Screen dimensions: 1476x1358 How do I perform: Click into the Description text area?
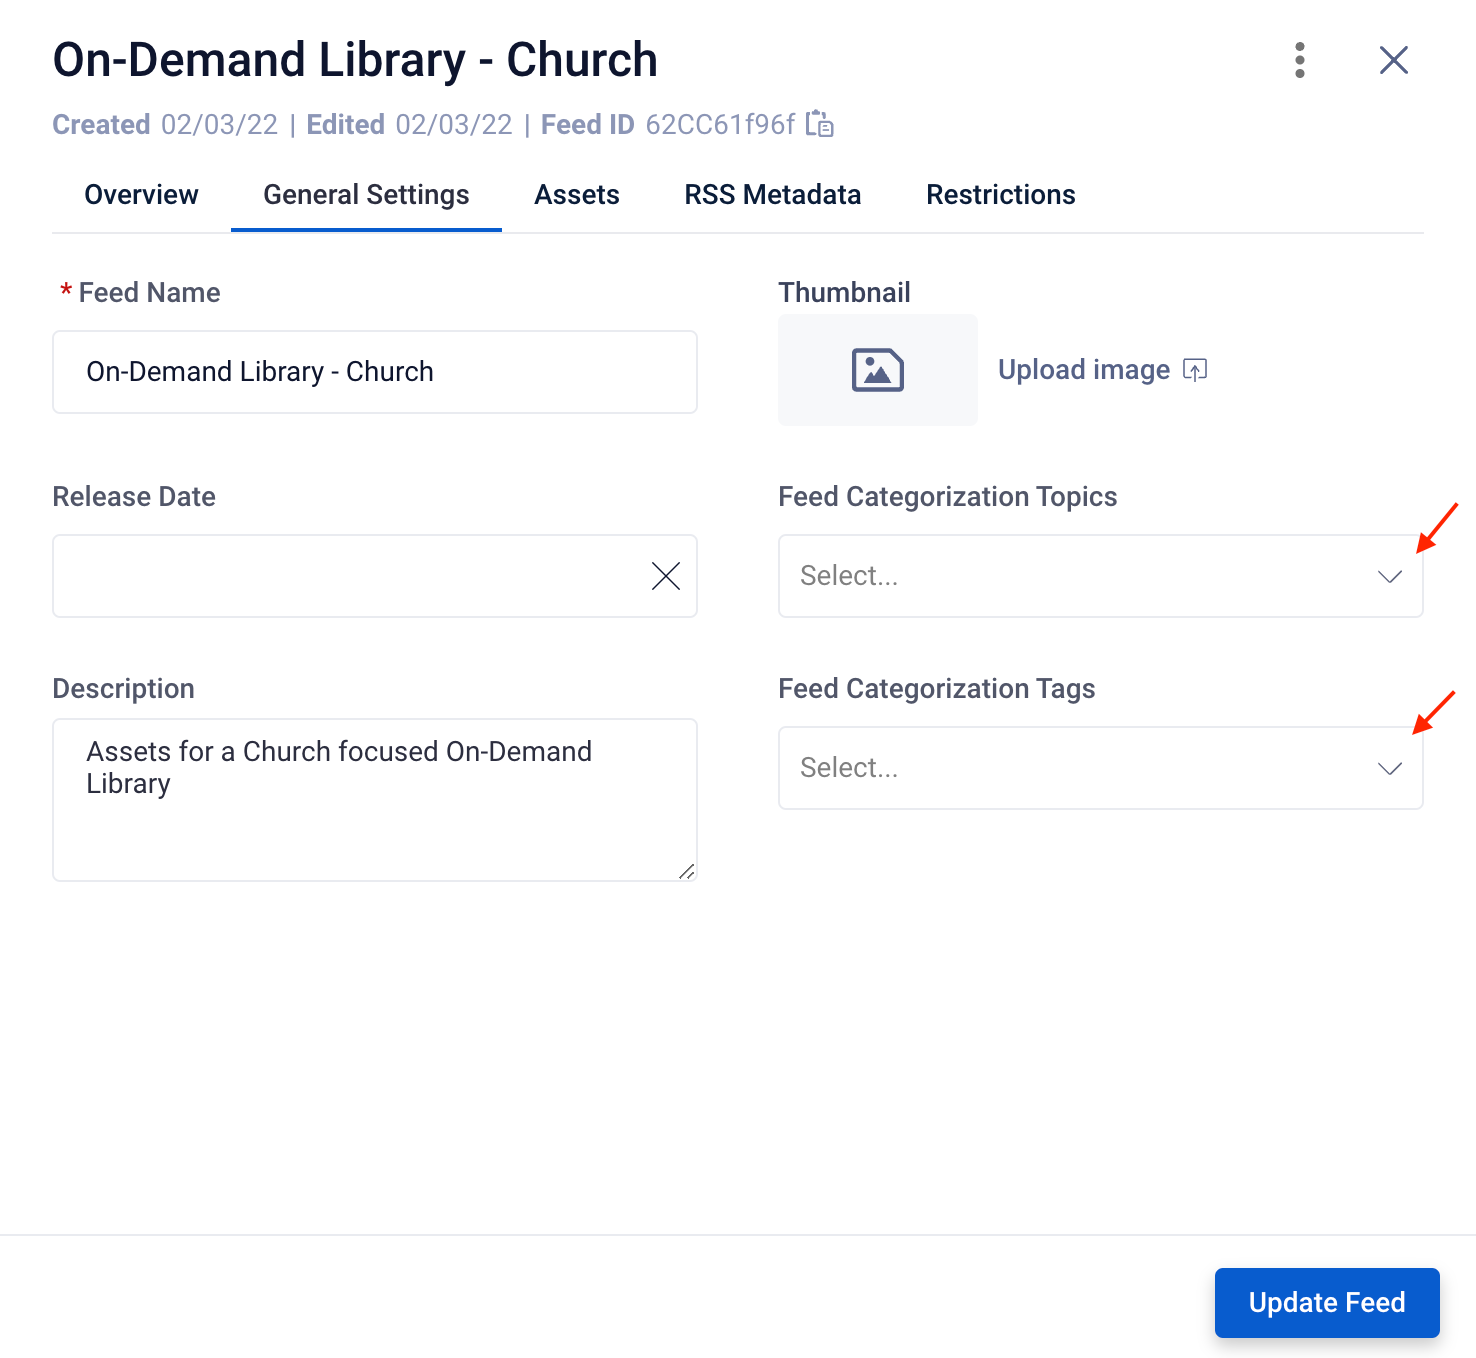click(374, 800)
